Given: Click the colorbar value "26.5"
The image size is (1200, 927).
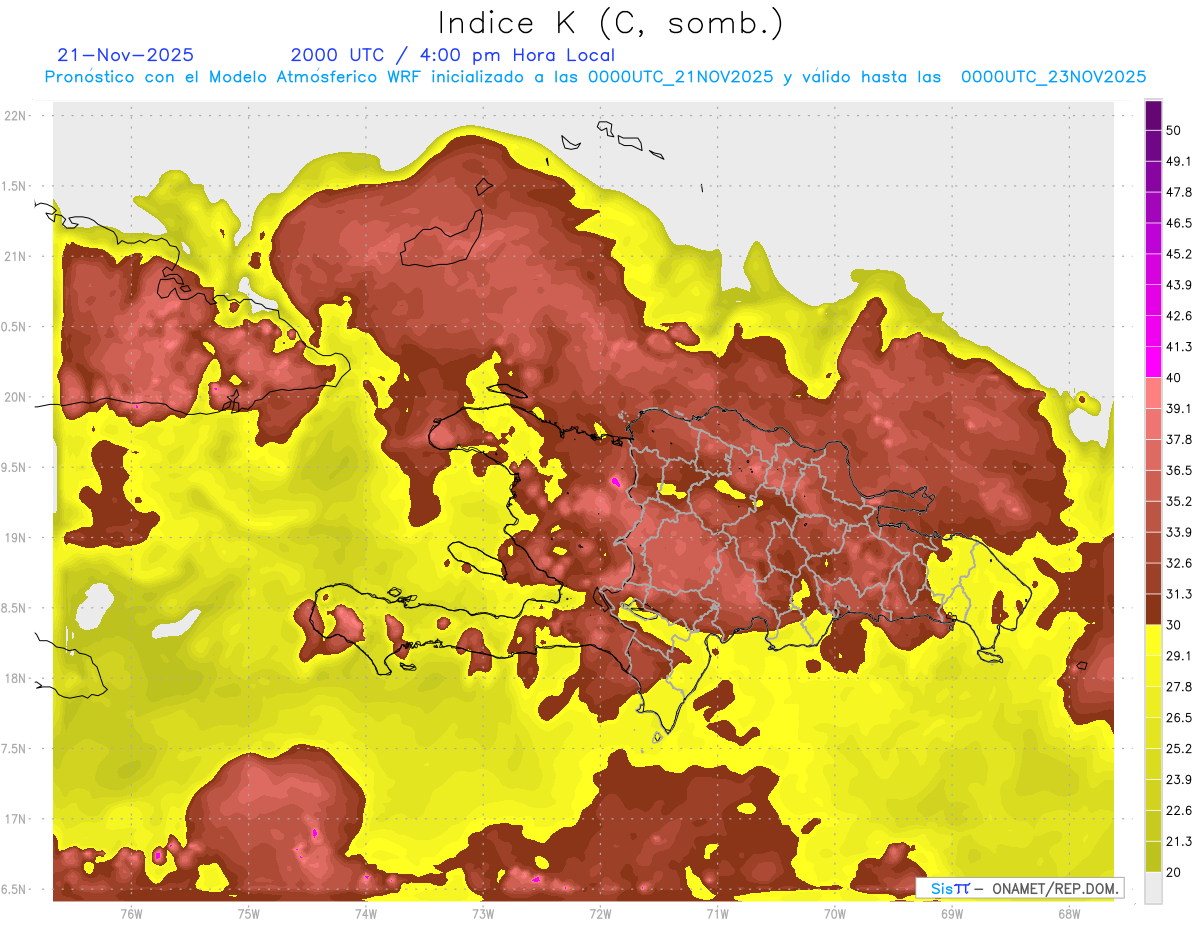Looking at the screenshot, I should point(1179,718).
